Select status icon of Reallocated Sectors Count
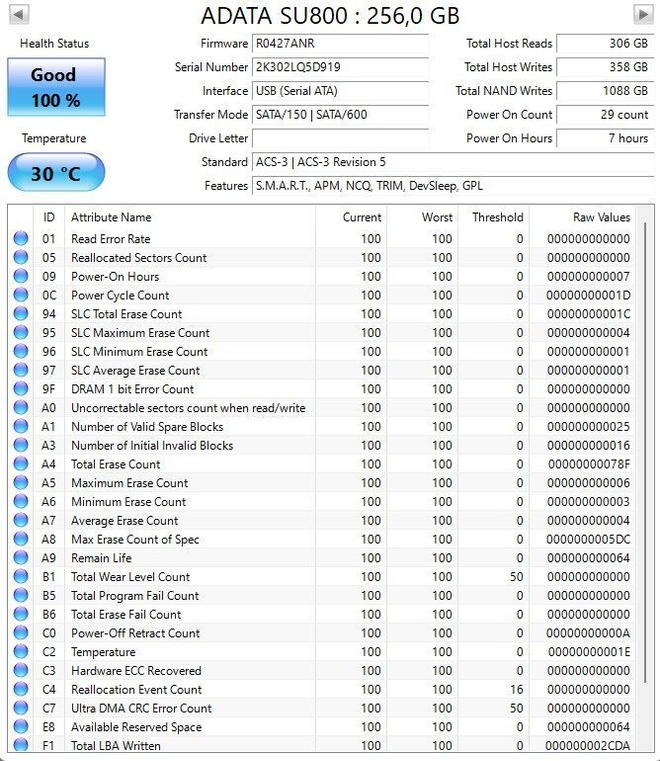 pyautogui.click(x=21, y=257)
